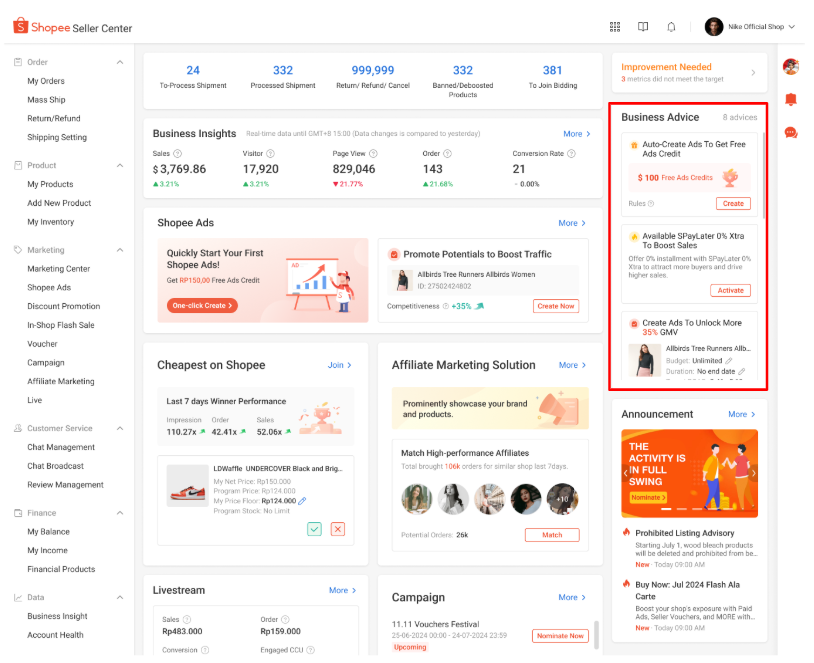Expand the Nike Official Shop account dropdown

tap(792, 27)
